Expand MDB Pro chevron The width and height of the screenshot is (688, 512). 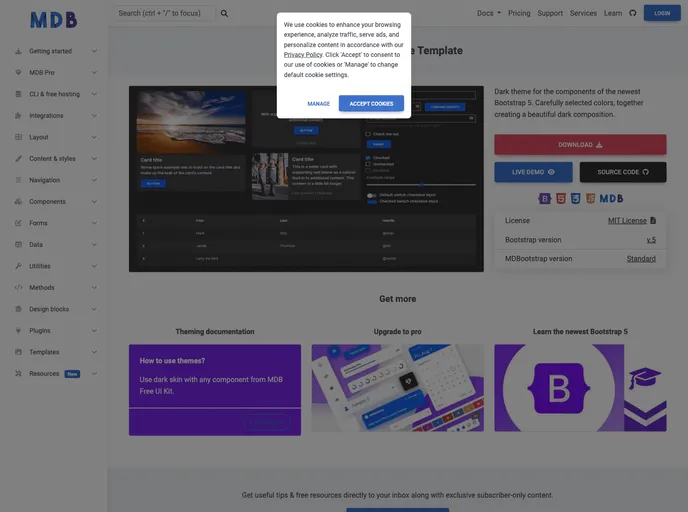[94, 73]
